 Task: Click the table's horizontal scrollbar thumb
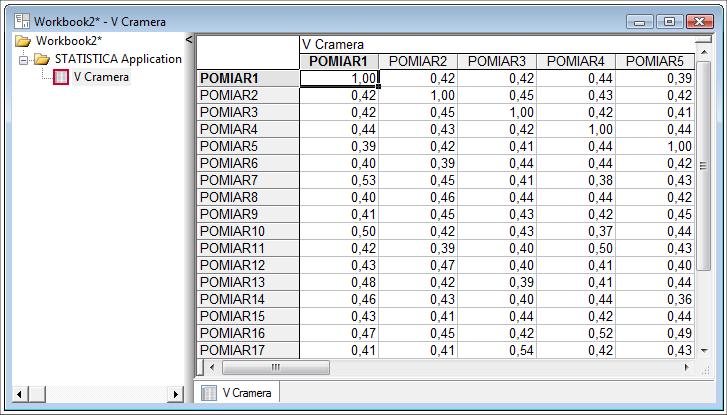[x=276, y=368]
